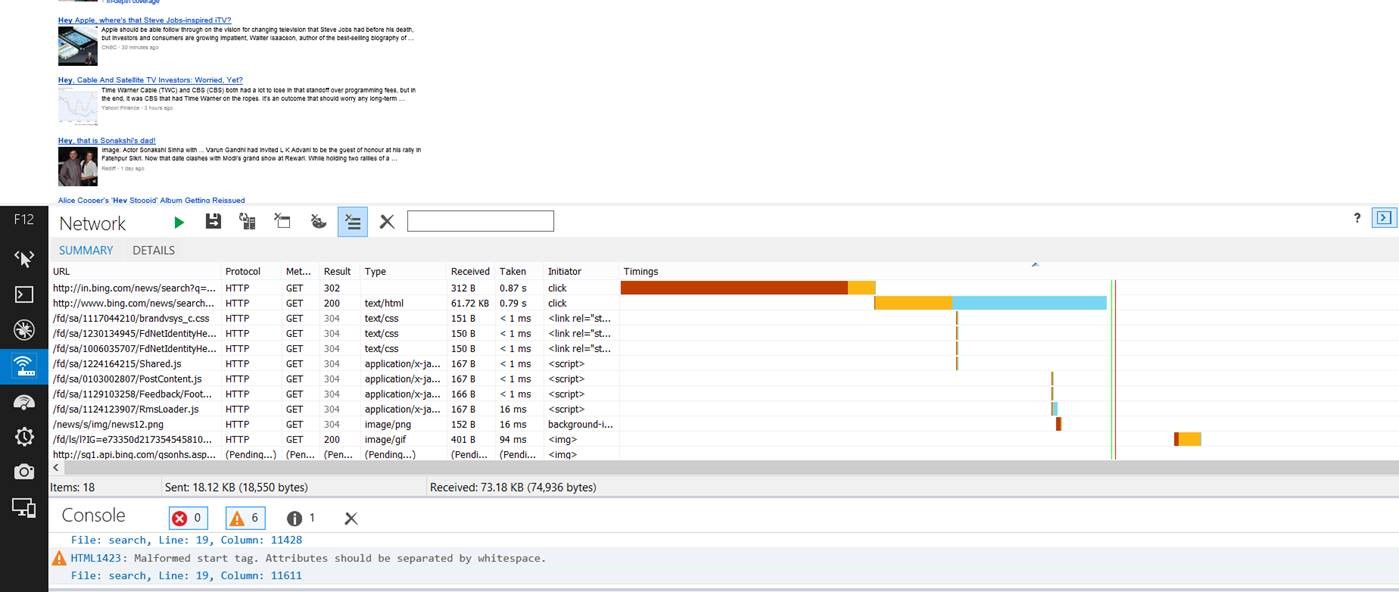Viewport: 1399px width, 592px height.
Task: Open 'Hey, Cable And Satellite TV Investors' headline
Action: tap(150, 80)
